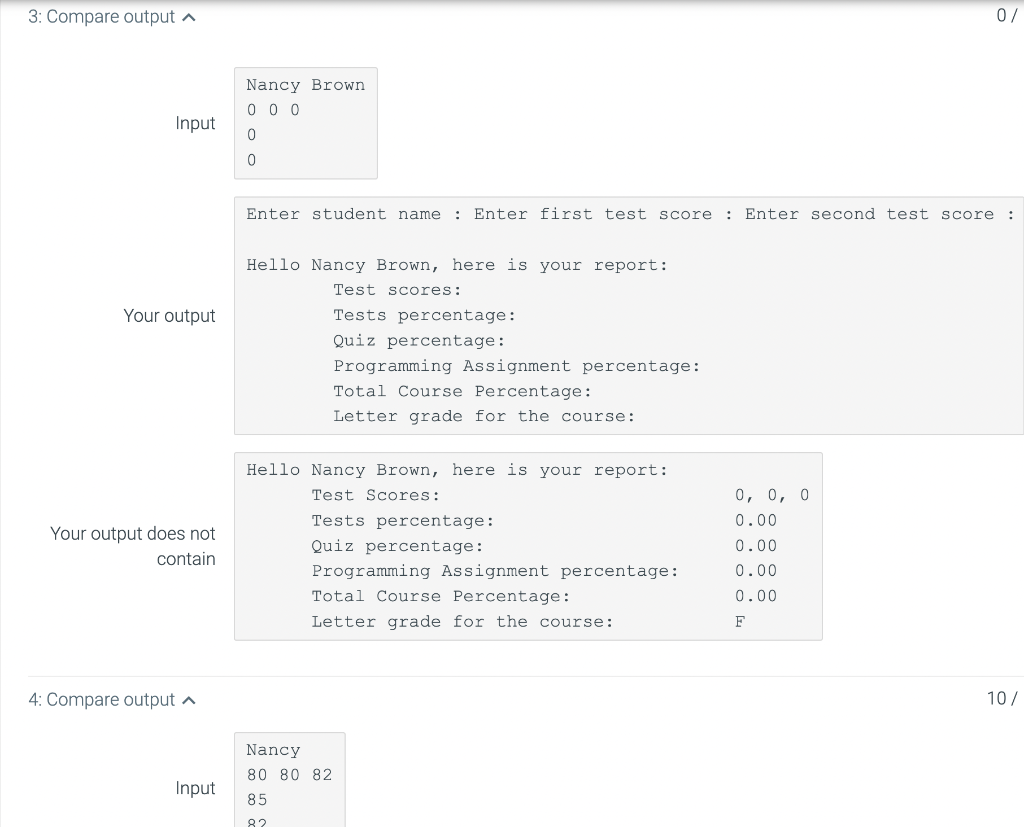Click the 'Your output does not contain' panel
The width and height of the screenshot is (1024, 827).
(528, 545)
